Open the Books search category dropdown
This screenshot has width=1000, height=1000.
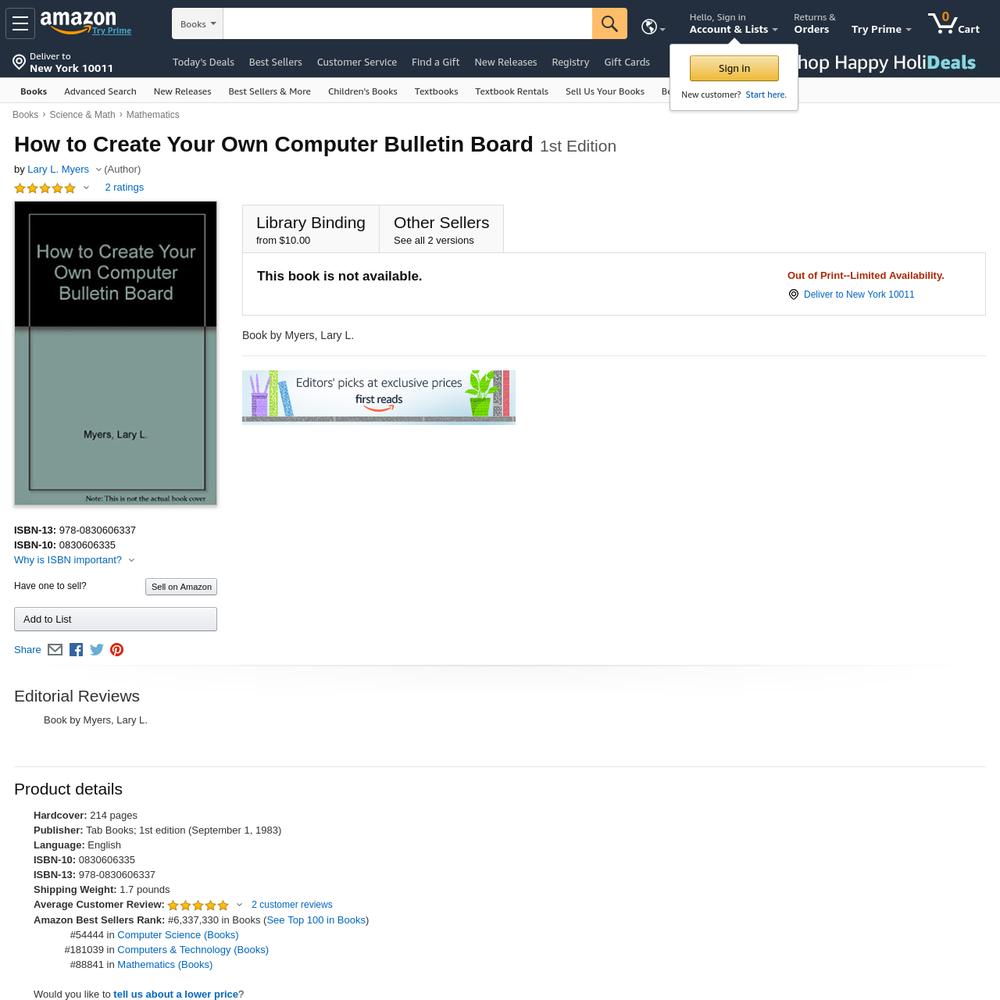(198, 24)
